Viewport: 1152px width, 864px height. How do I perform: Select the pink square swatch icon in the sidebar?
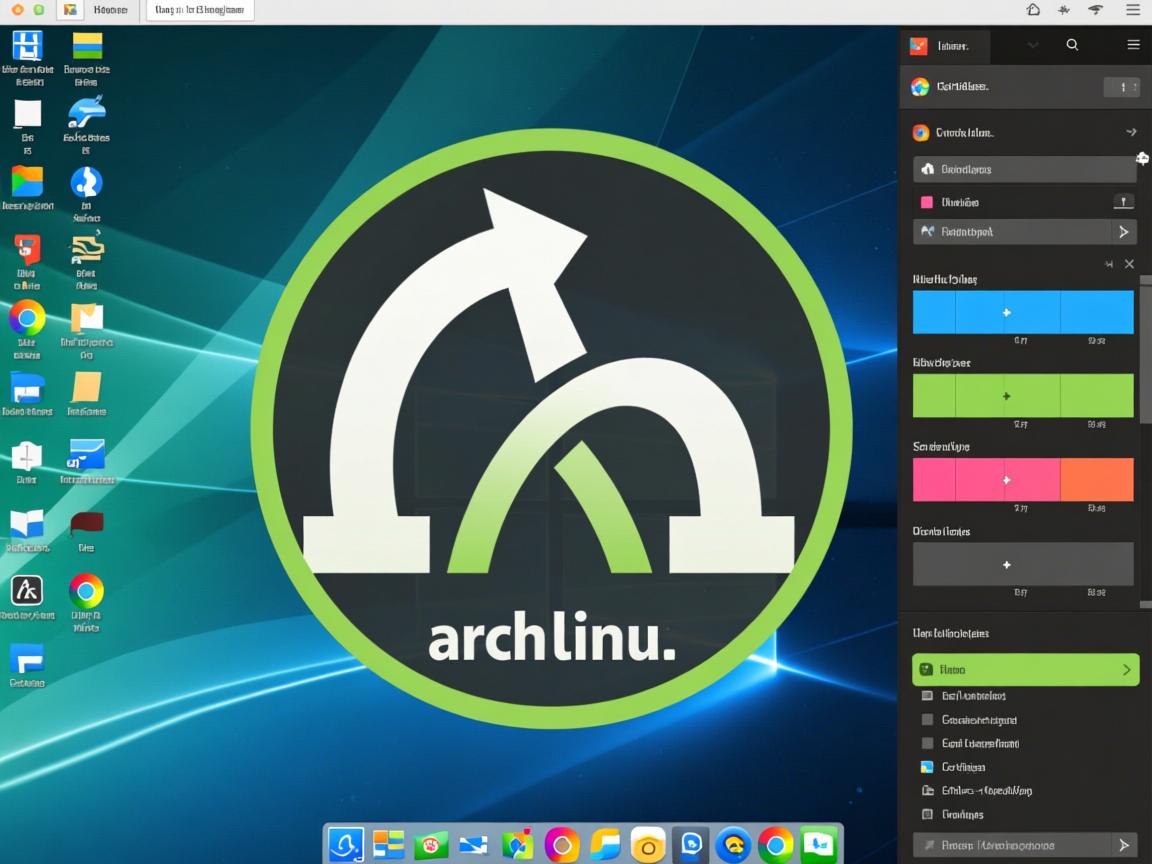tap(925, 202)
